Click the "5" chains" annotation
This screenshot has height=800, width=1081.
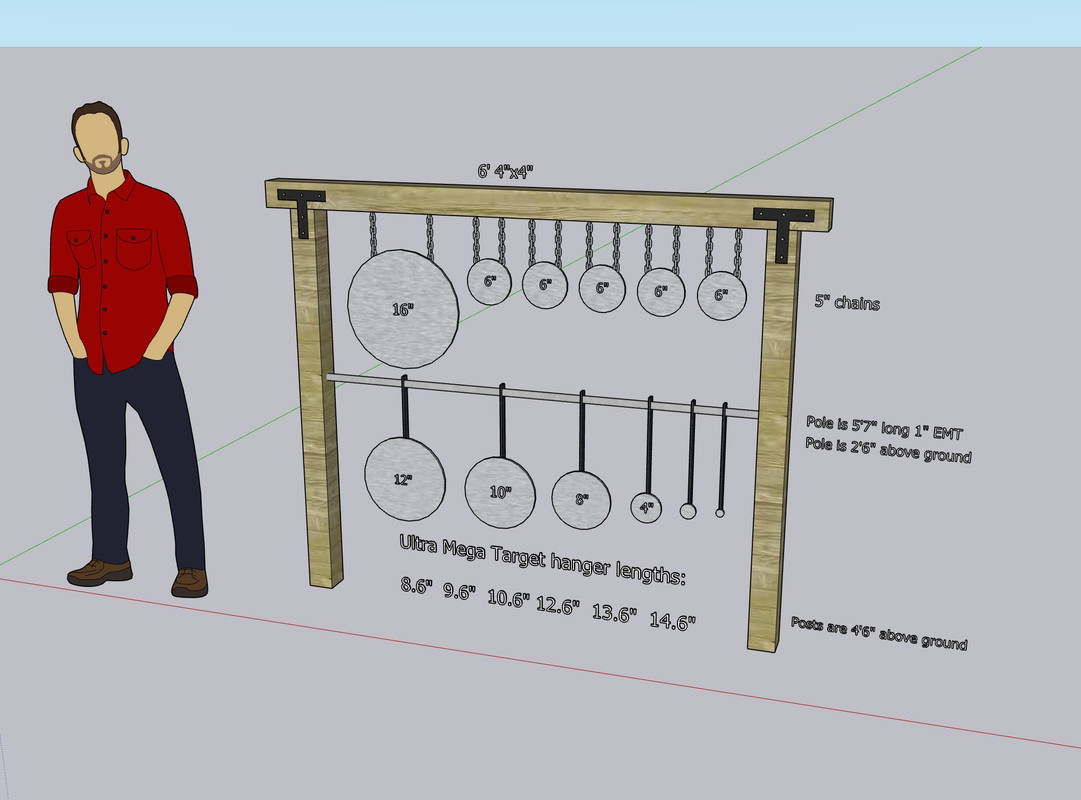(847, 302)
